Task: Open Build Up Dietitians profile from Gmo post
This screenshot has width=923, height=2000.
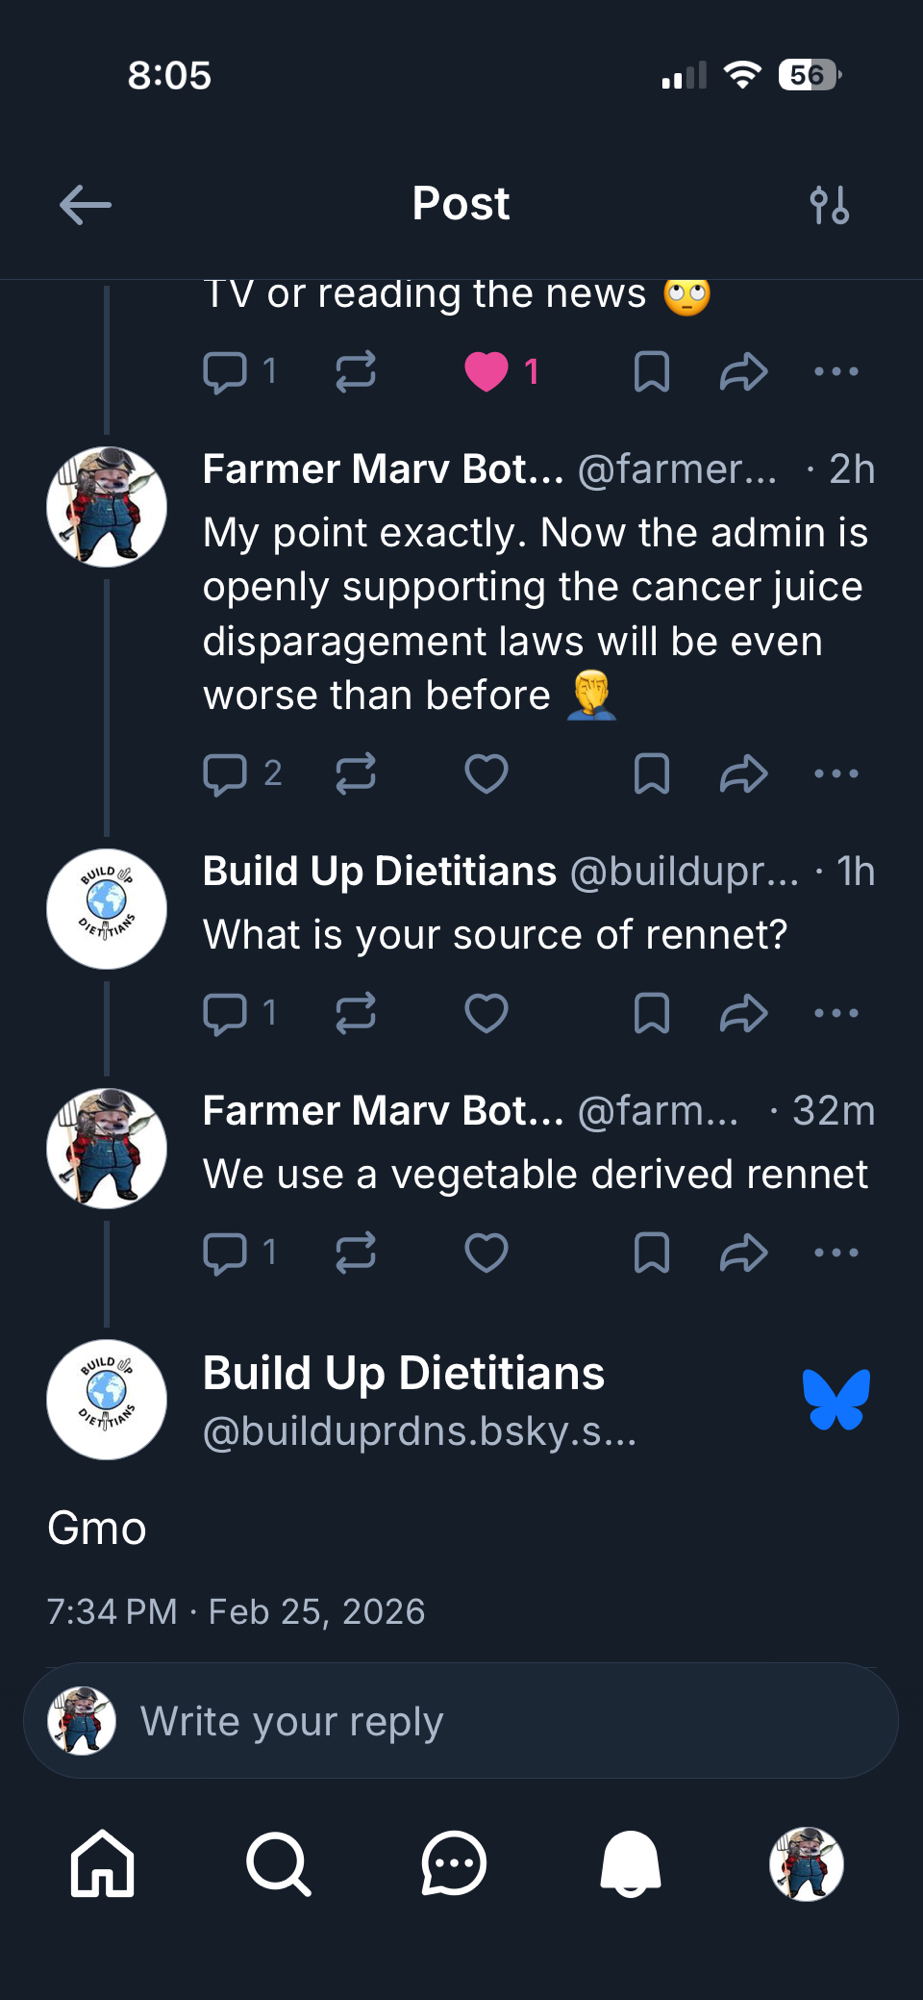Action: (403, 1374)
